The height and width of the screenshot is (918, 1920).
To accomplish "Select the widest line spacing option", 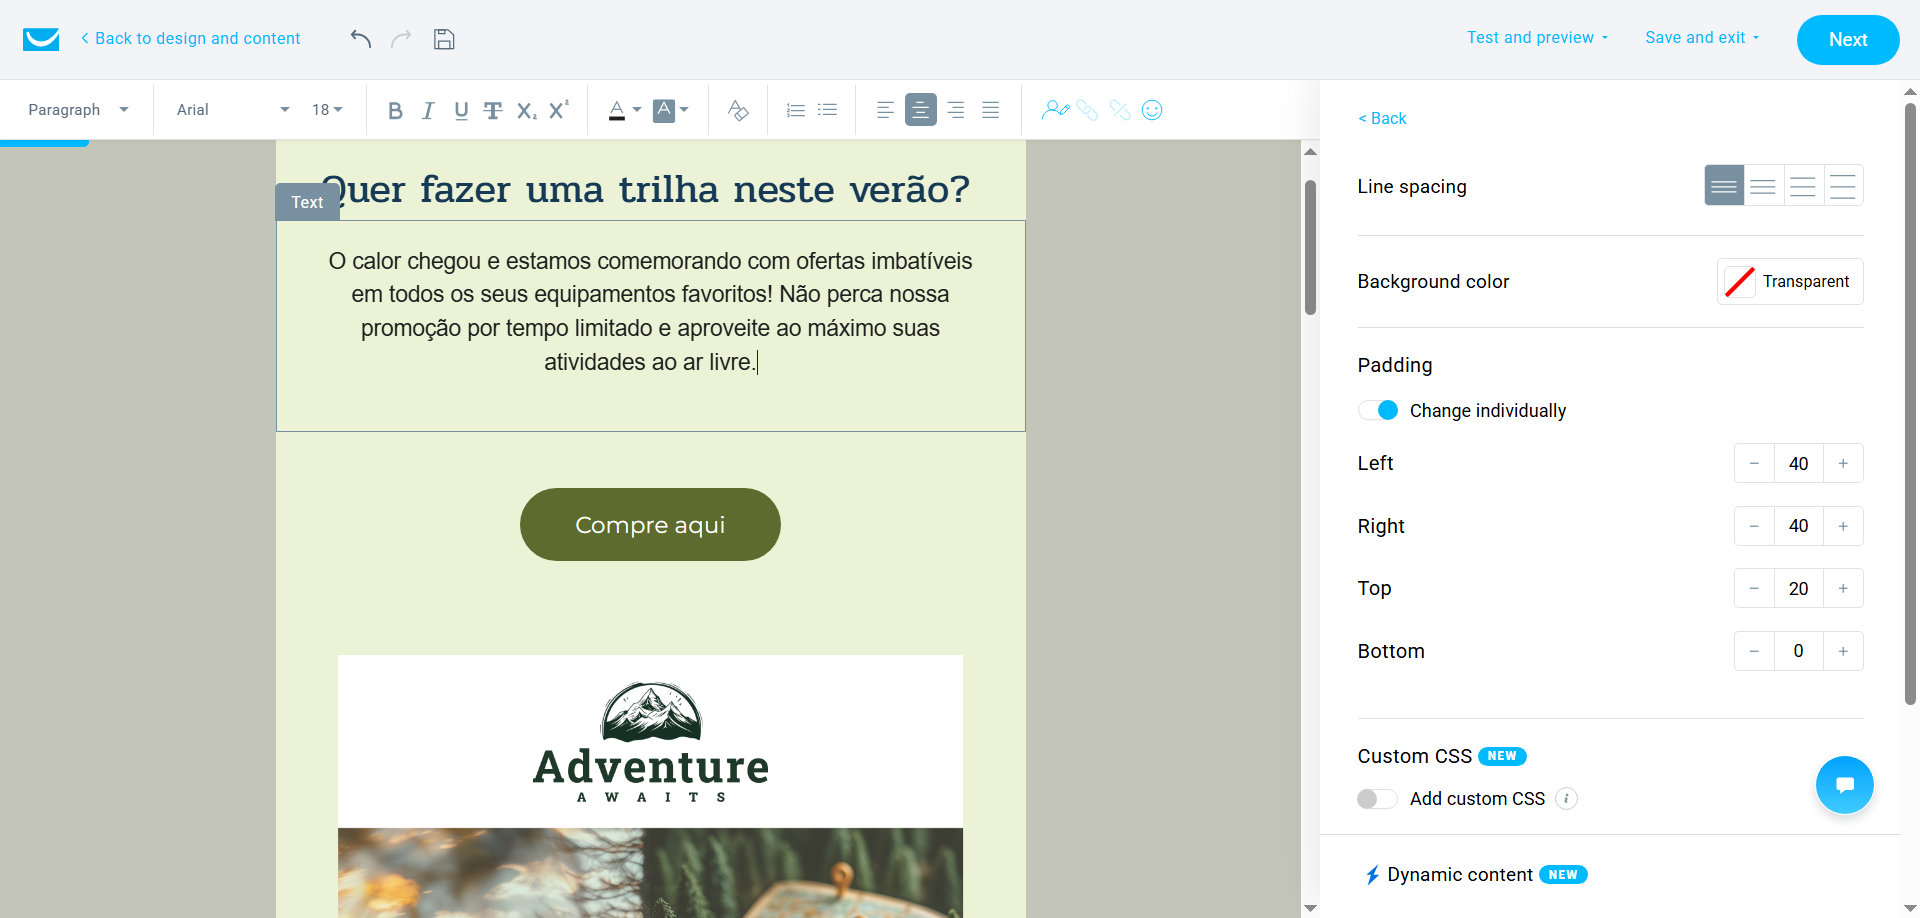I will [1843, 185].
